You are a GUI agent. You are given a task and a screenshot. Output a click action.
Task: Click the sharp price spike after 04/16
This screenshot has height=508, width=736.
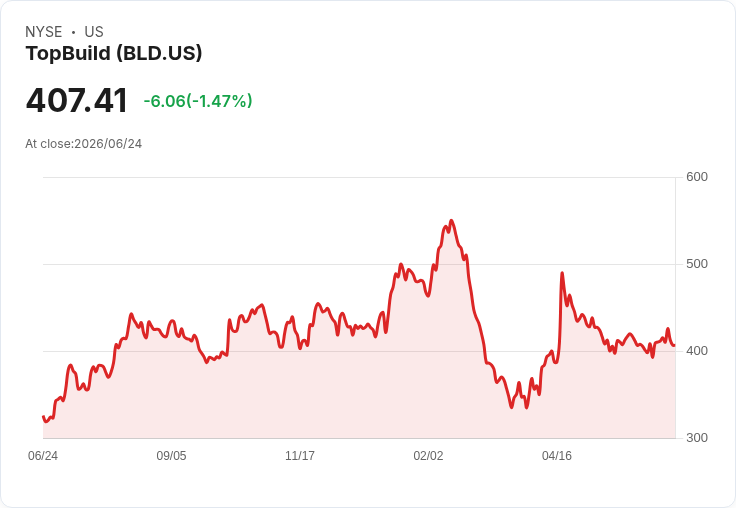(x=562, y=273)
